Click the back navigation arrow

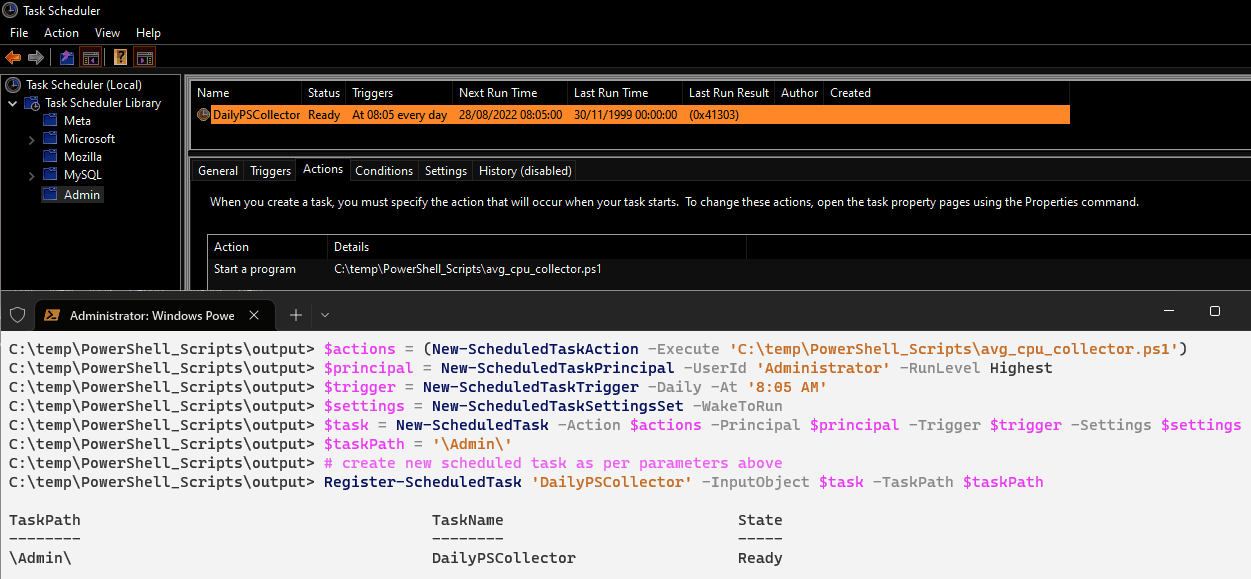pos(13,57)
